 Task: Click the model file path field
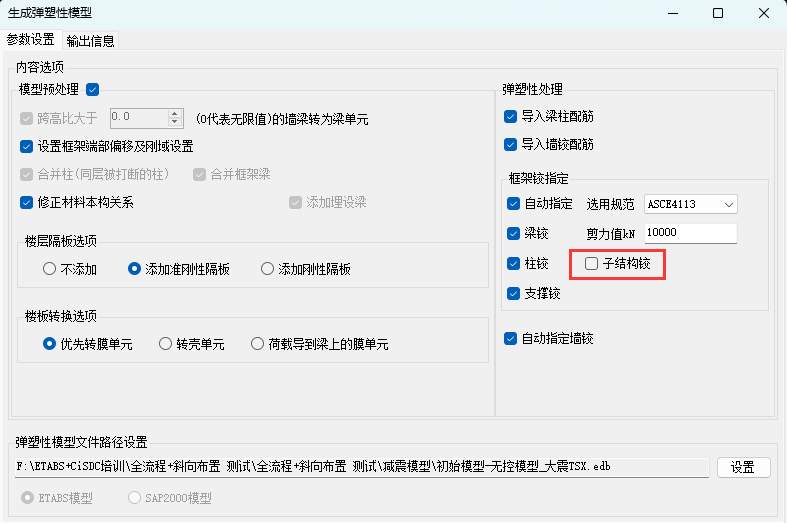[x=362, y=467]
